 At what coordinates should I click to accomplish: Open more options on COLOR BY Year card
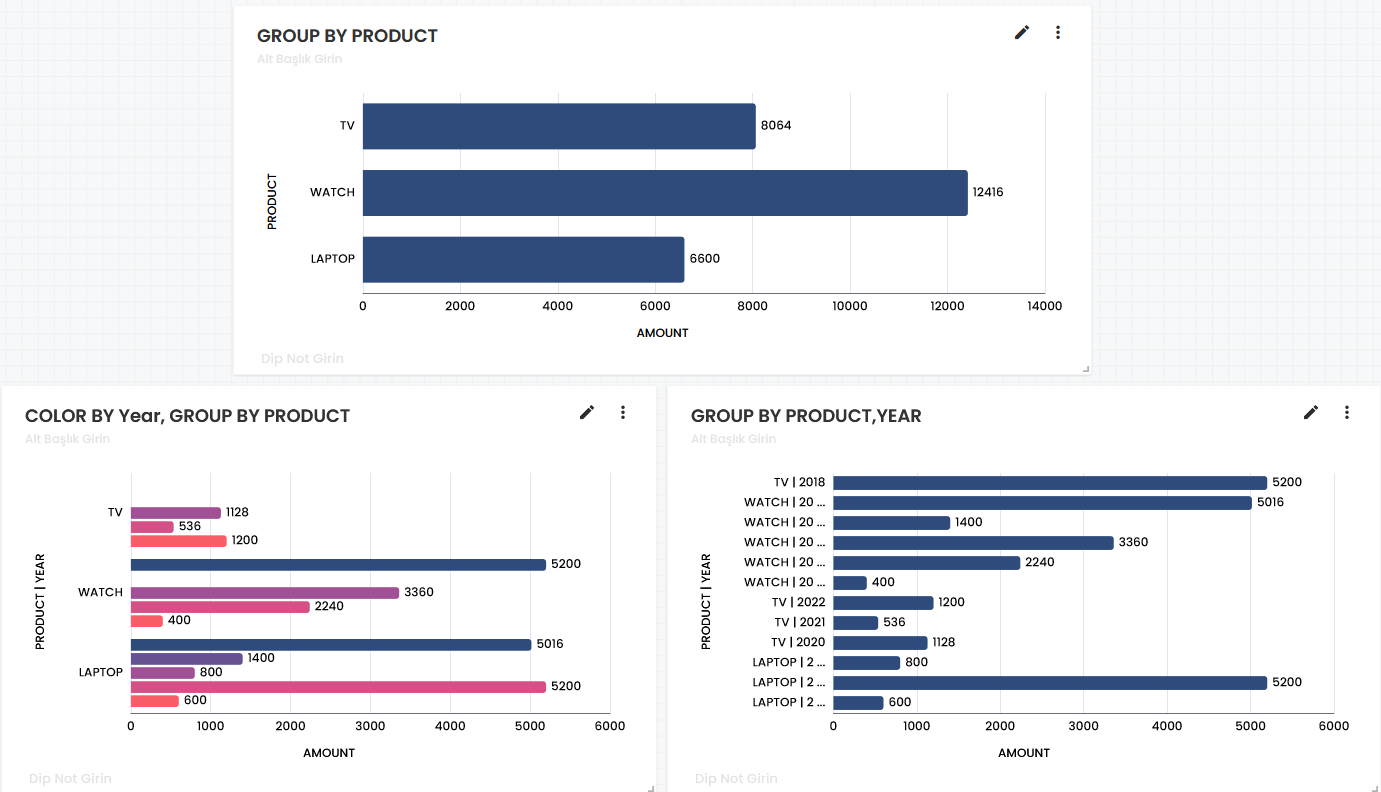tap(623, 412)
